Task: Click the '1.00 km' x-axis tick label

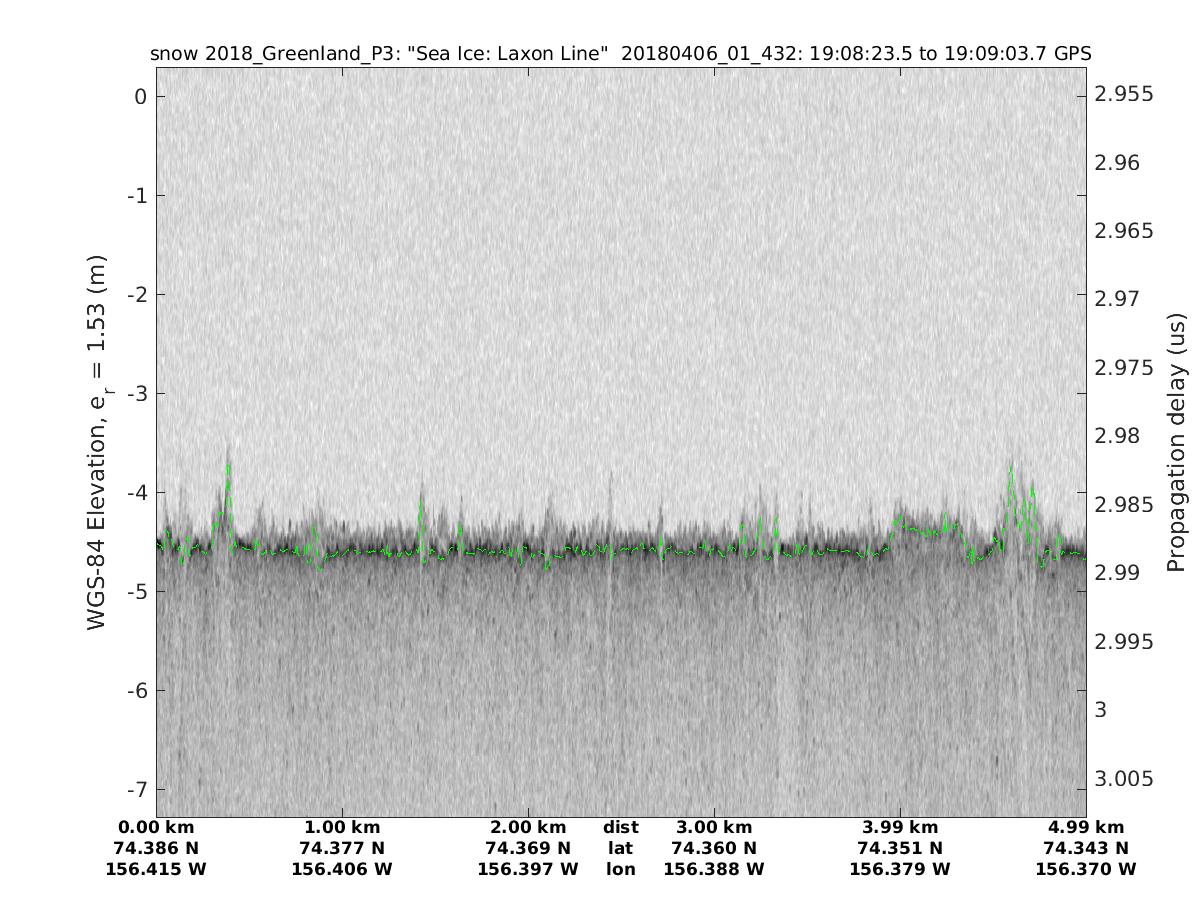Action: tap(342, 827)
